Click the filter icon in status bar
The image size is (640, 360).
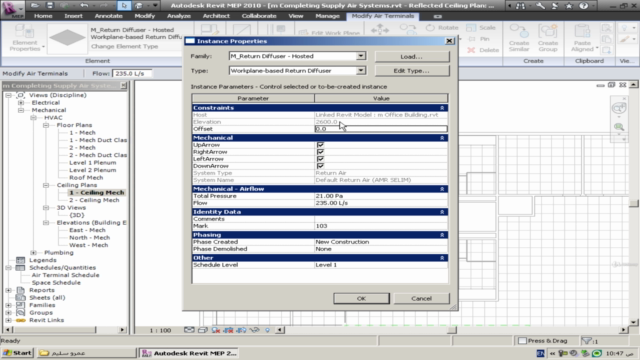[x=587, y=340]
